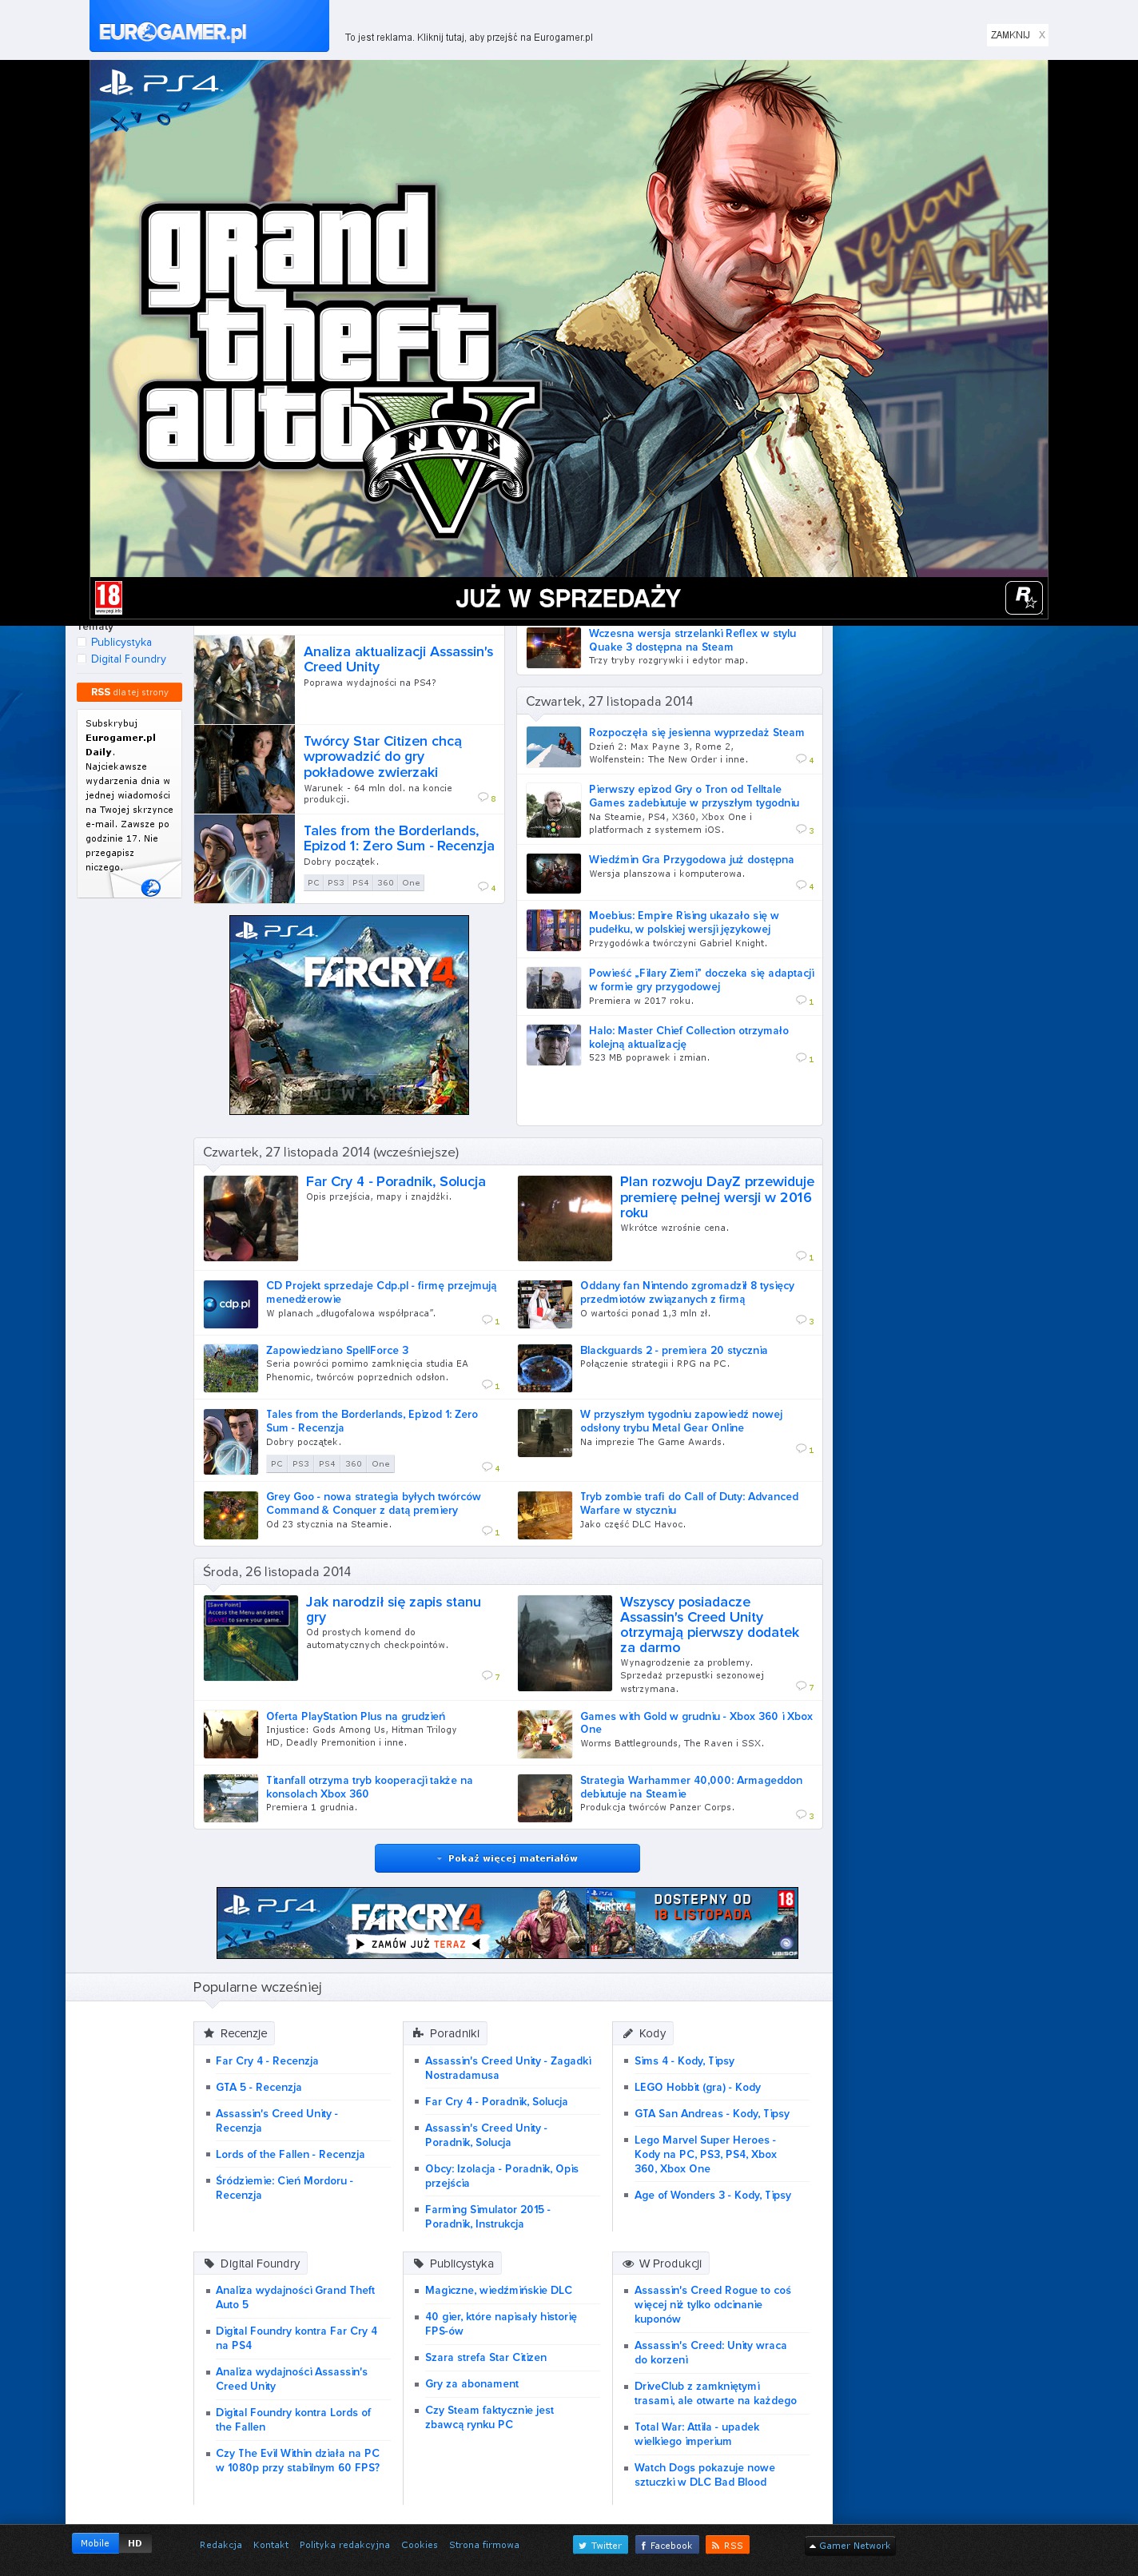This screenshot has height=2576, width=1138.
Task: Expand the Gamer Network menu
Action: pyautogui.click(x=850, y=2545)
